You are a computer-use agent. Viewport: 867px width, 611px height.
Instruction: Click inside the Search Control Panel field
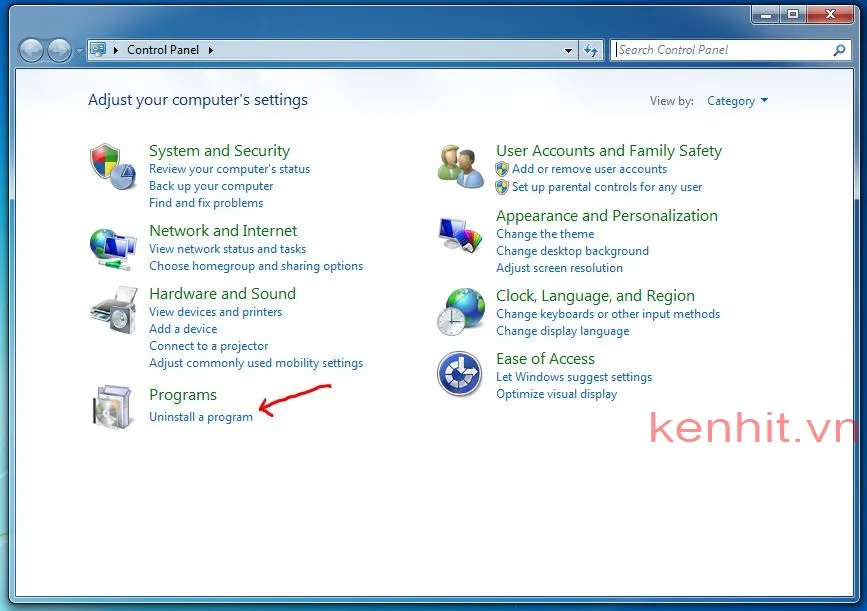(x=720, y=49)
